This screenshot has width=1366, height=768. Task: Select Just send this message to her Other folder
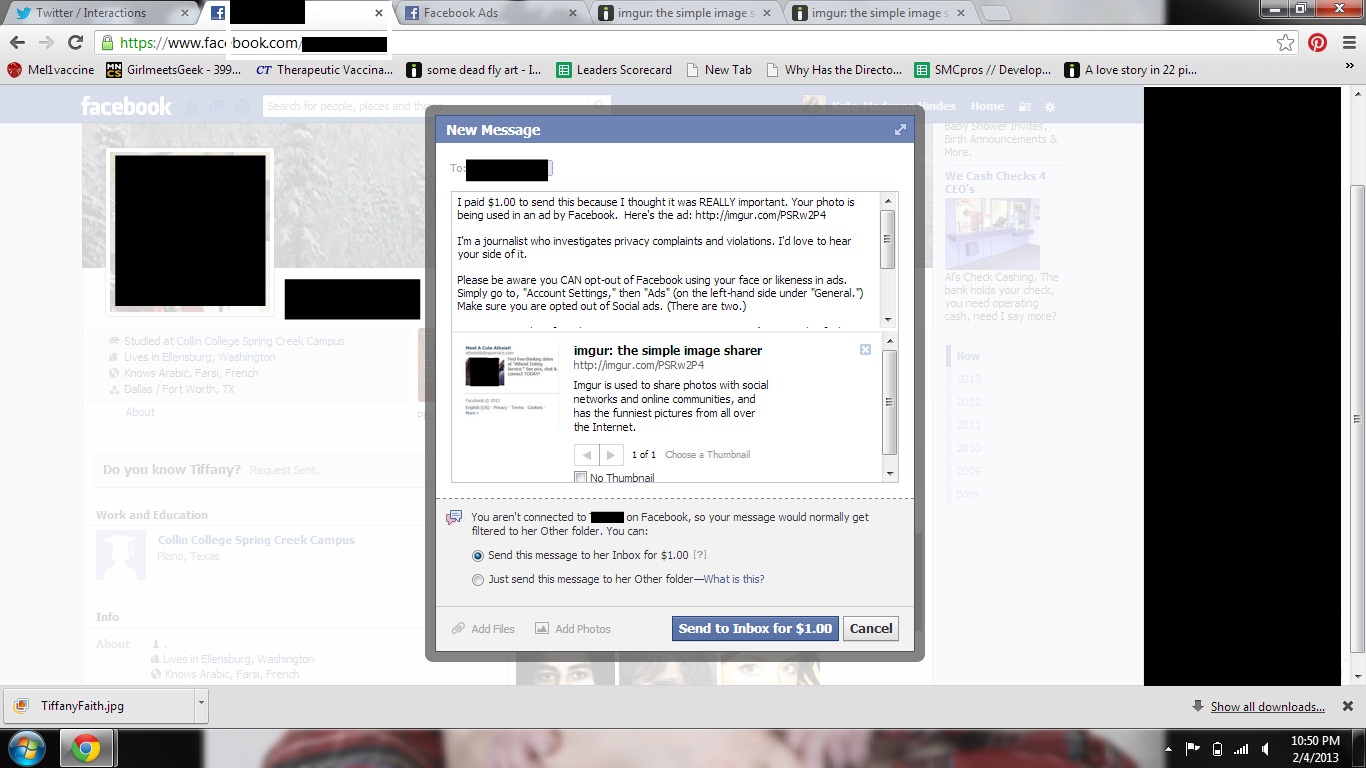pos(478,579)
